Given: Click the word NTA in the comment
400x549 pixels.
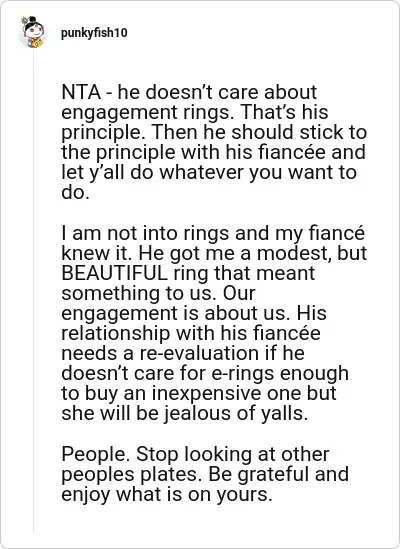Looking at the screenshot, I should pos(81,92).
